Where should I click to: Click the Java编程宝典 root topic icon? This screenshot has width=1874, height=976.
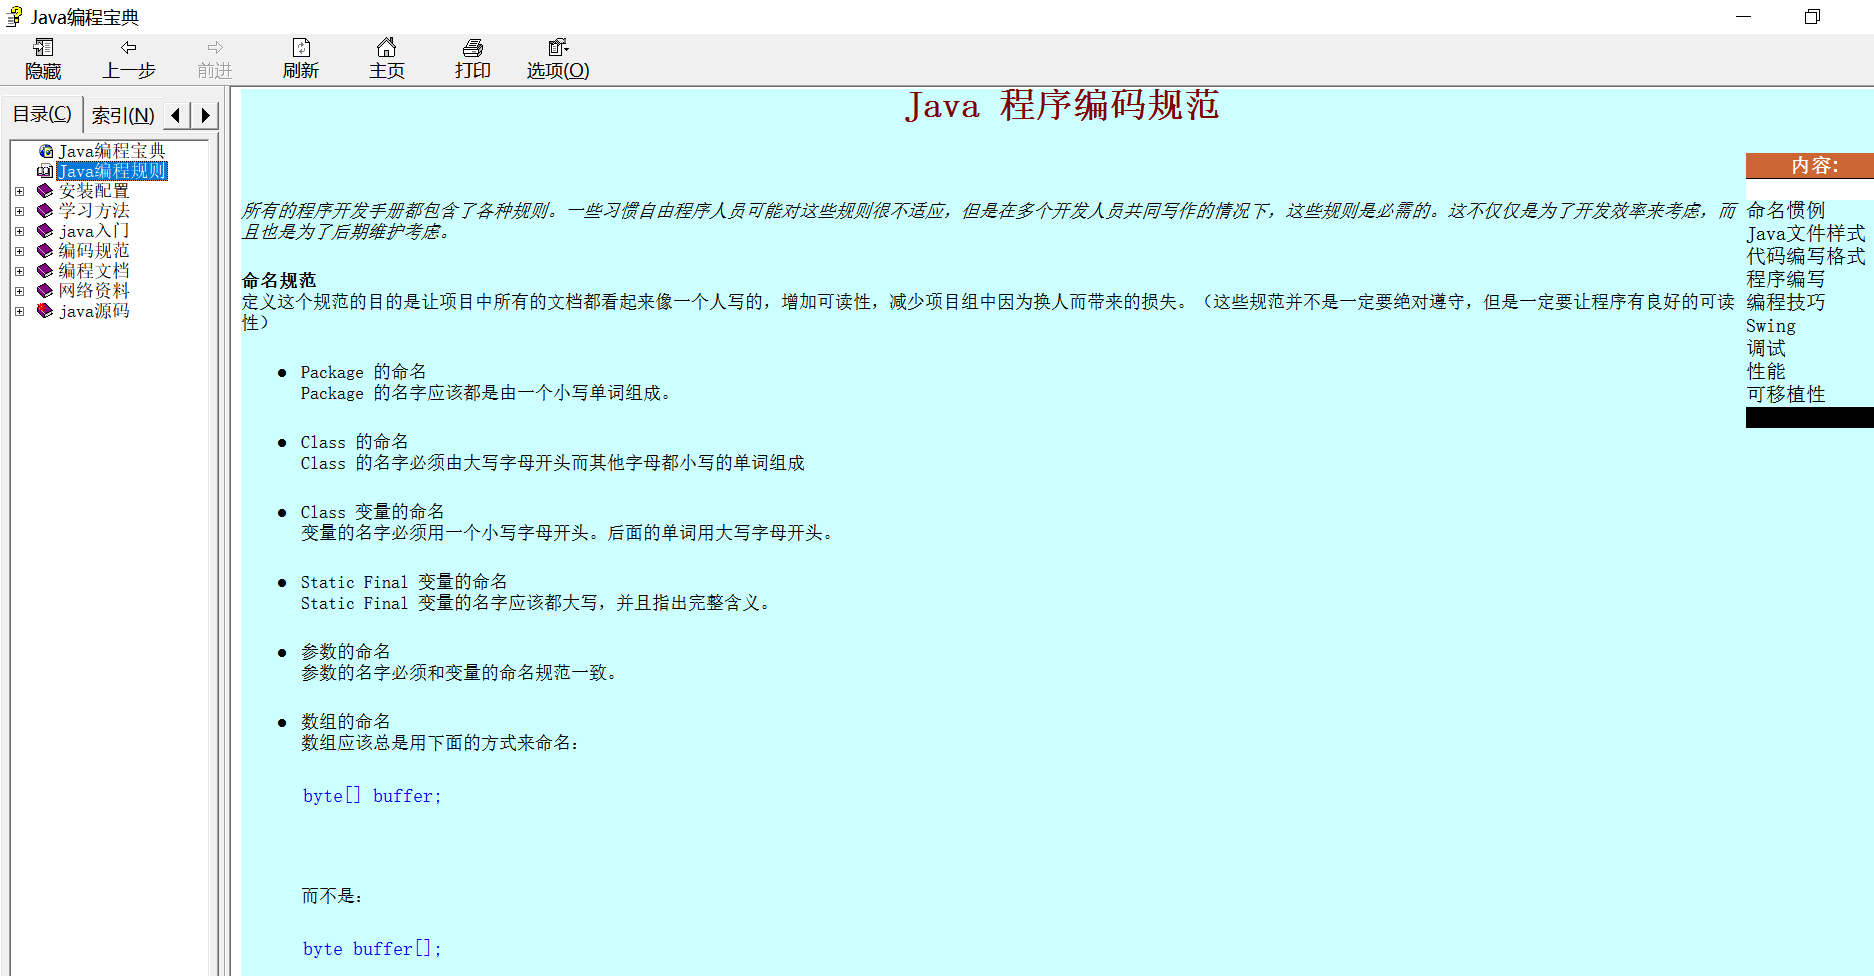(46, 151)
